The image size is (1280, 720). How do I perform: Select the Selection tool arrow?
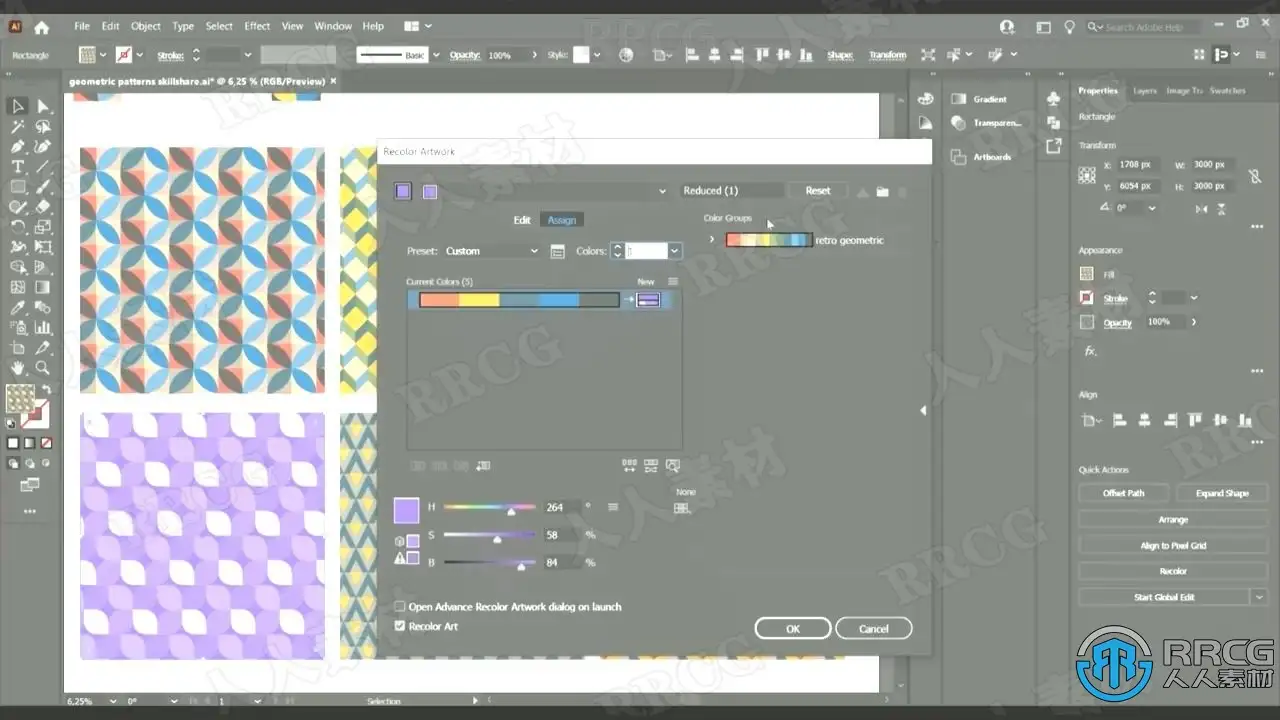18,106
